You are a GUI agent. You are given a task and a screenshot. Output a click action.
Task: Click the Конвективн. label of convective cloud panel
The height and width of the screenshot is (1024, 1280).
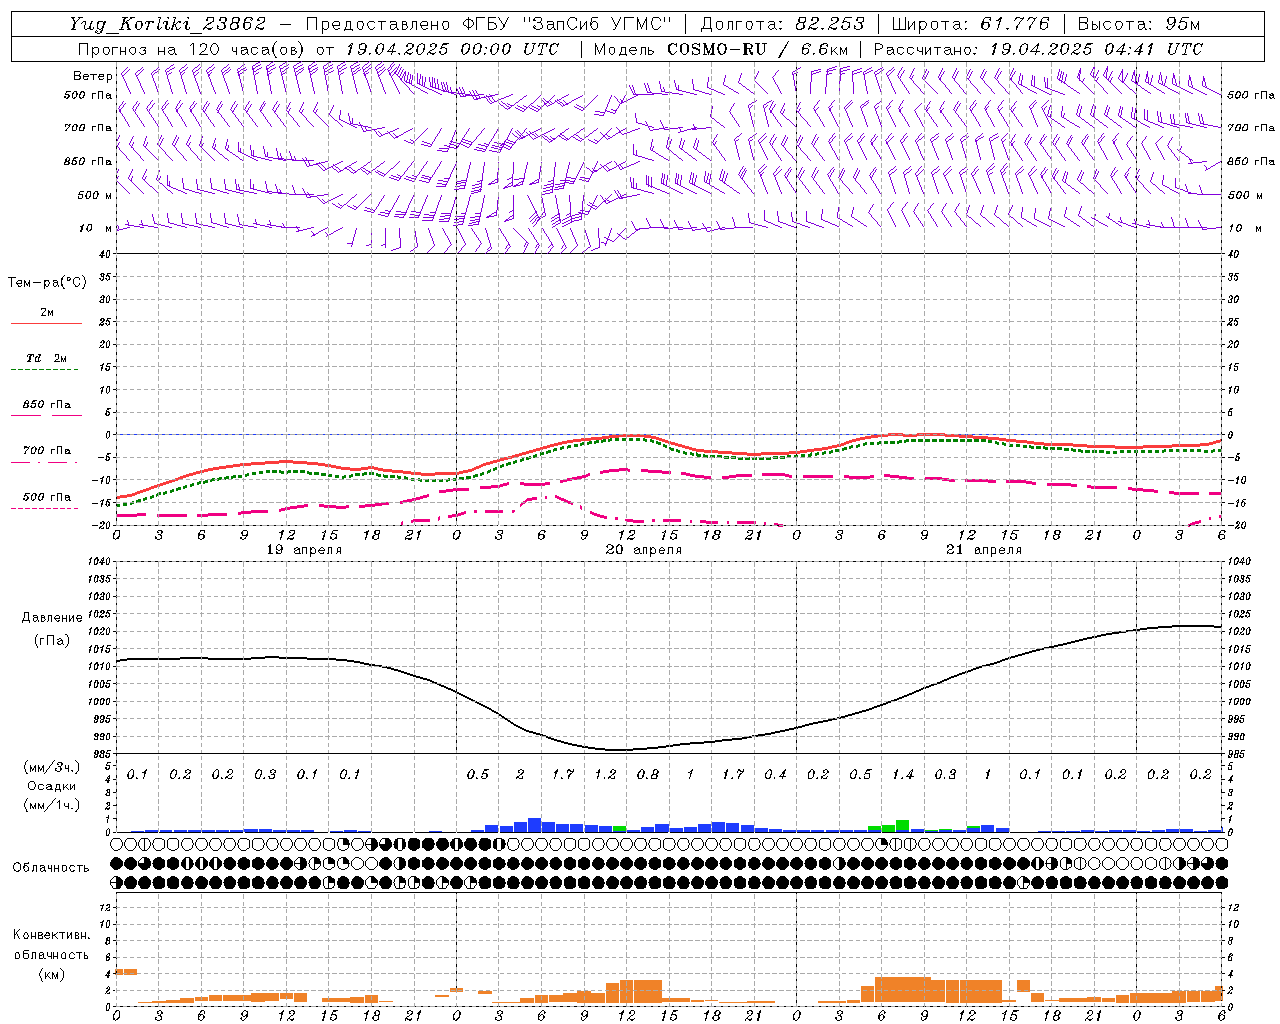51,935
